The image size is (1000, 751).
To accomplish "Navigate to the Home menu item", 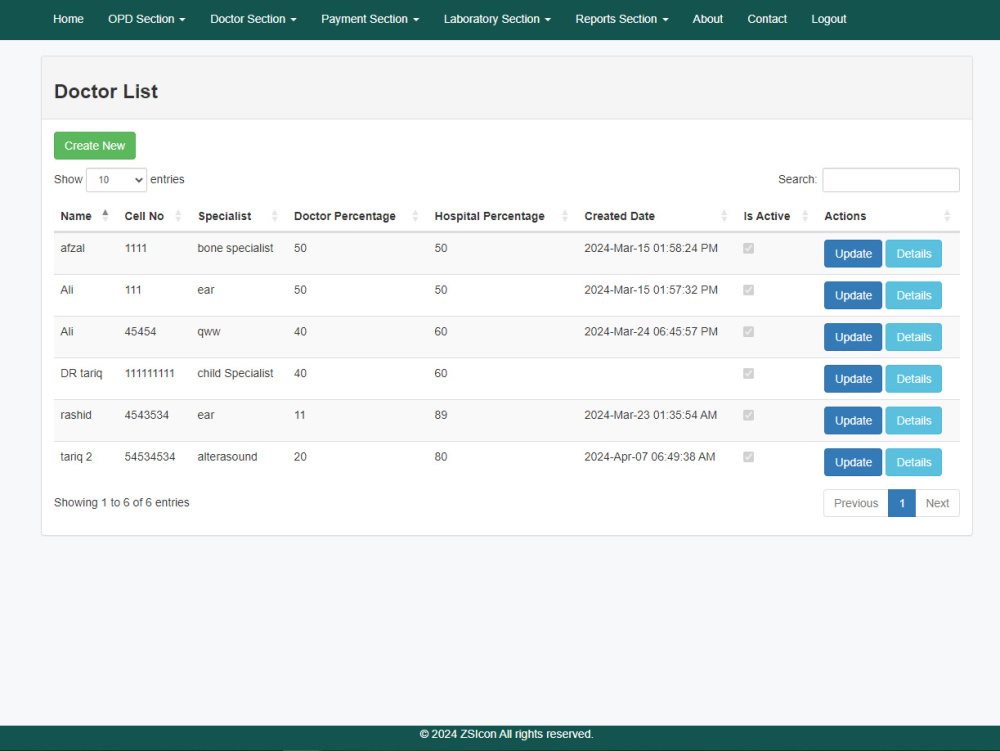I will (68, 19).
